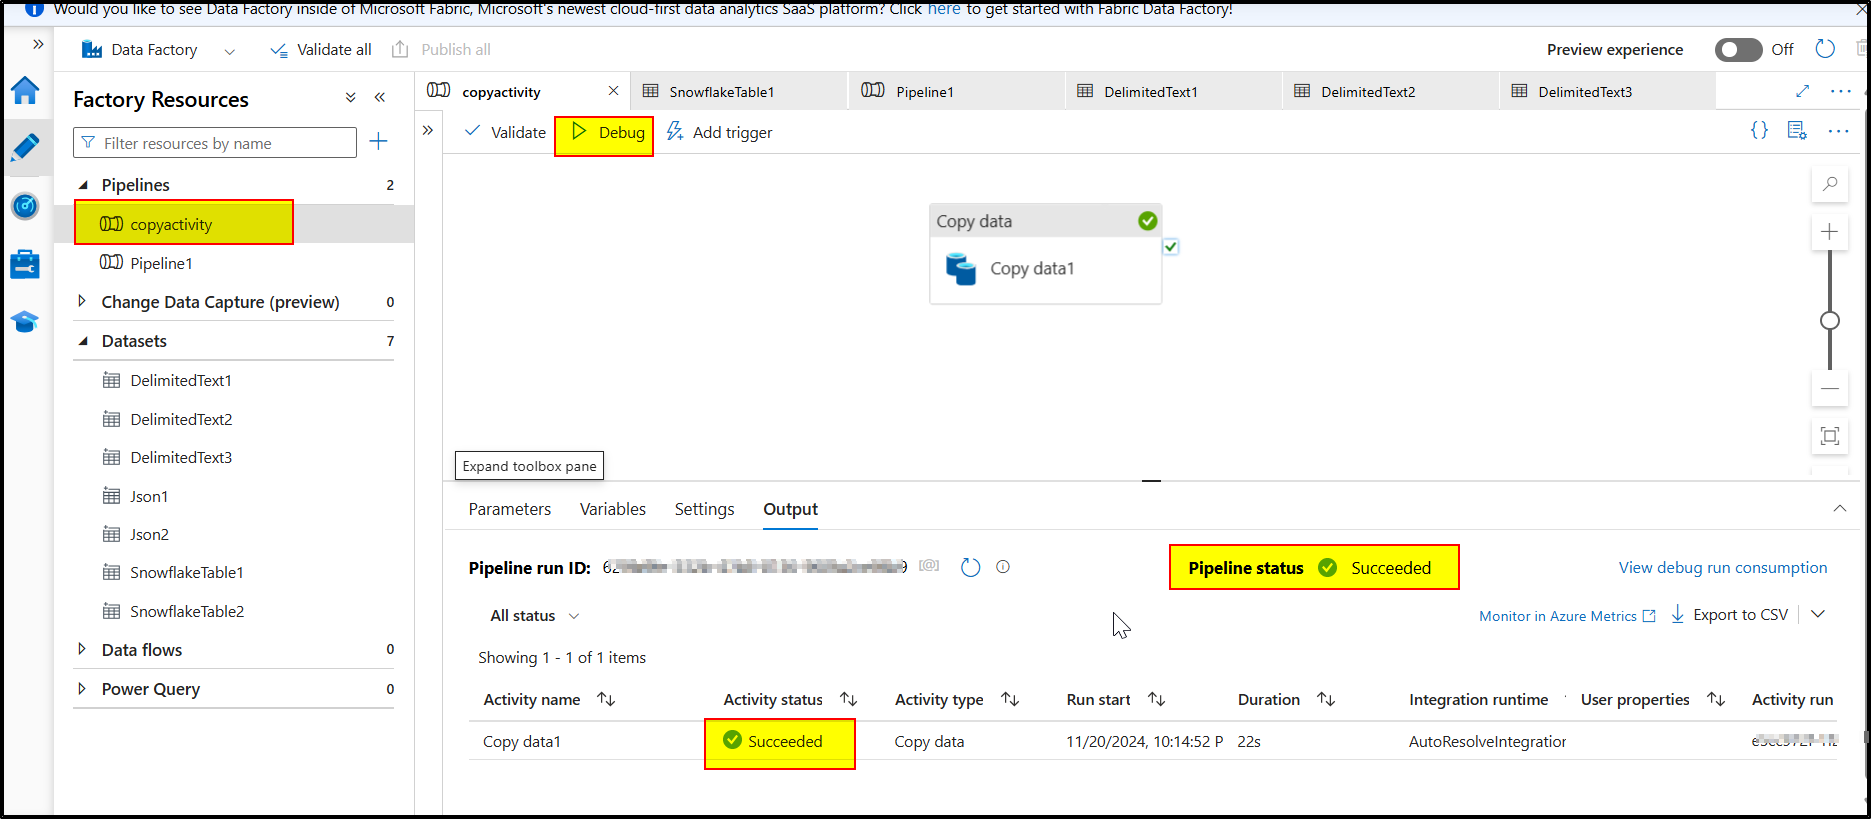
Task: Expand the Power Query section
Action: click(82, 688)
